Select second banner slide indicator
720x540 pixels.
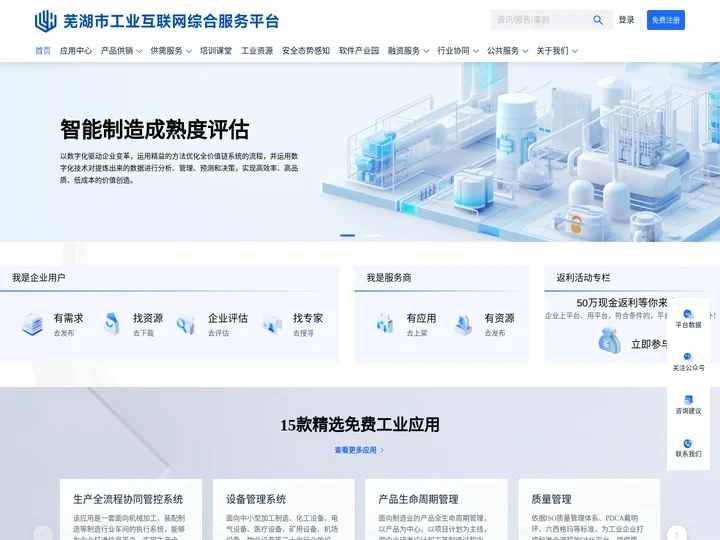372,235
